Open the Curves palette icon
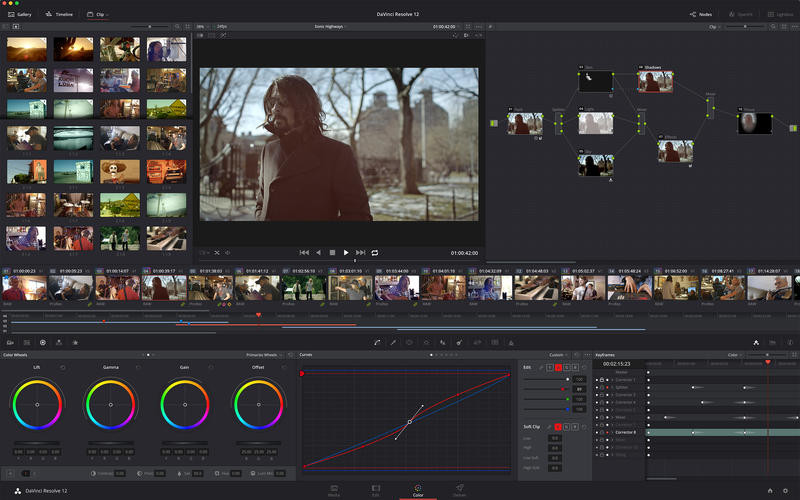Viewport: 800px width, 500px height. tap(376, 343)
